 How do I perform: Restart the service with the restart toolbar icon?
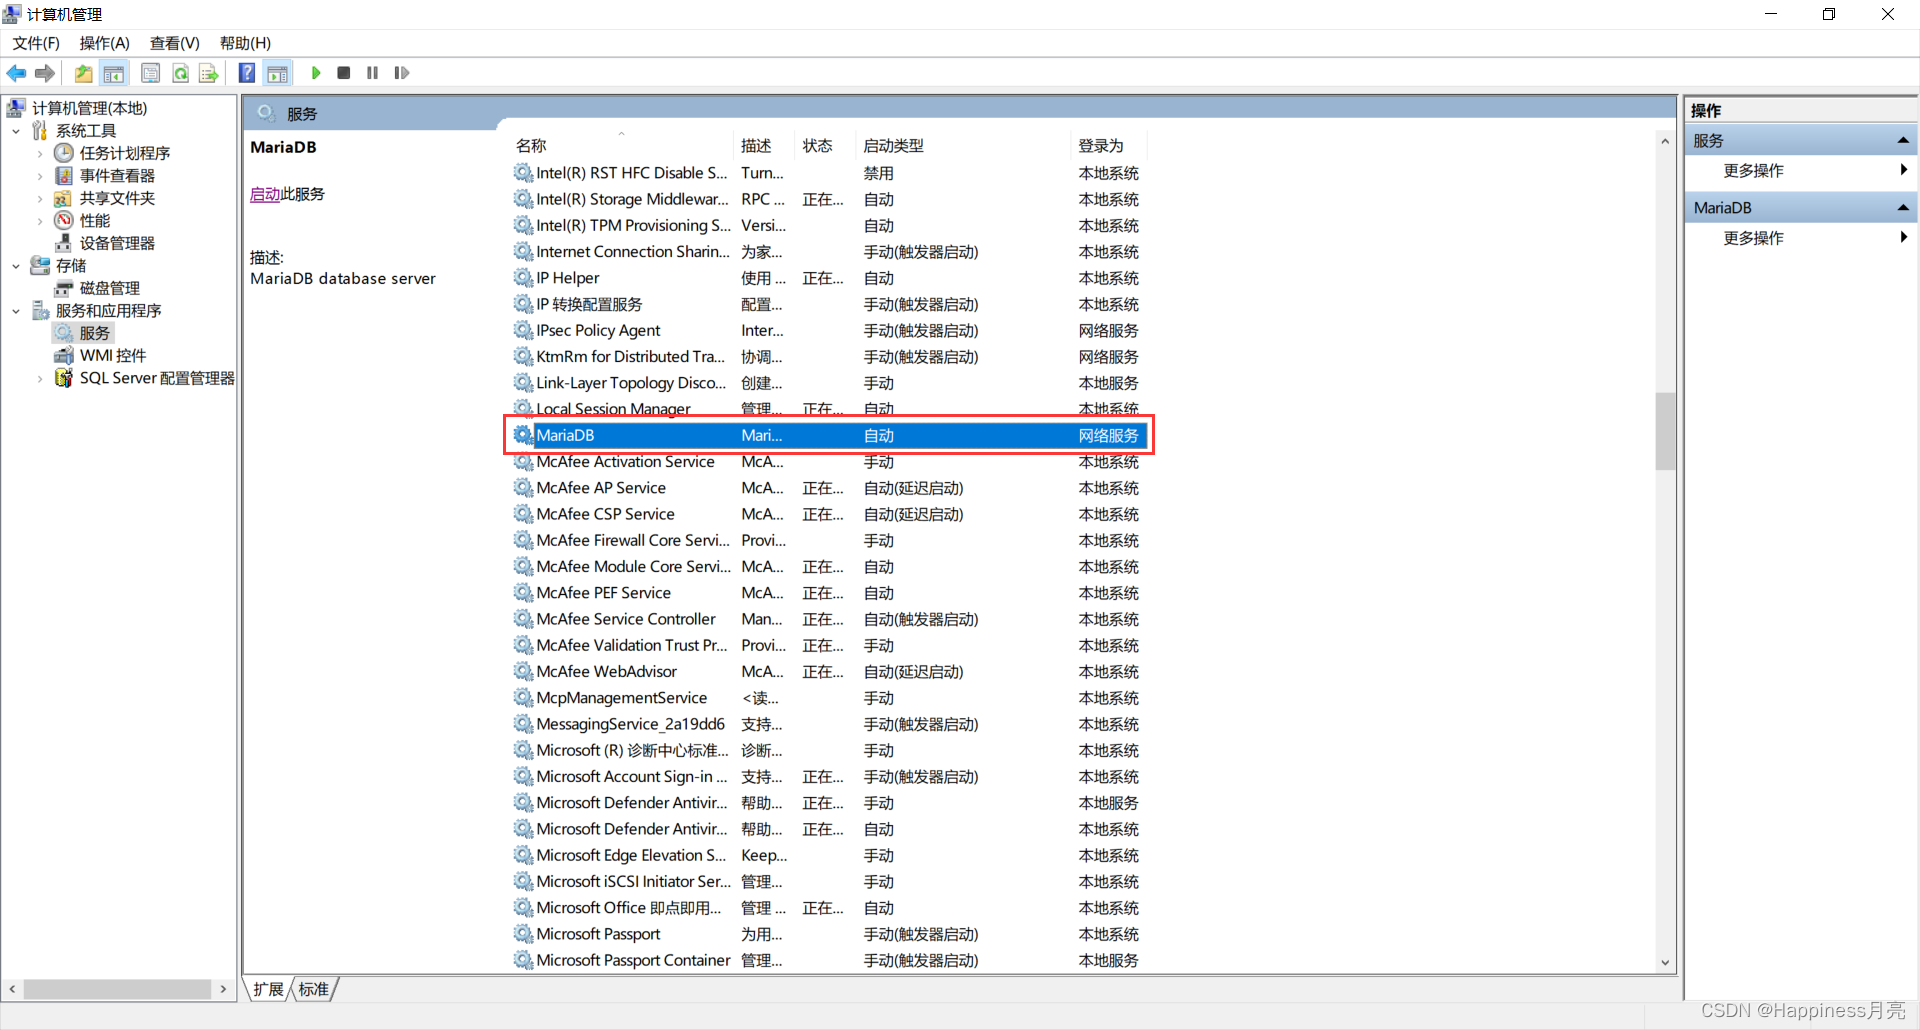[401, 72]
